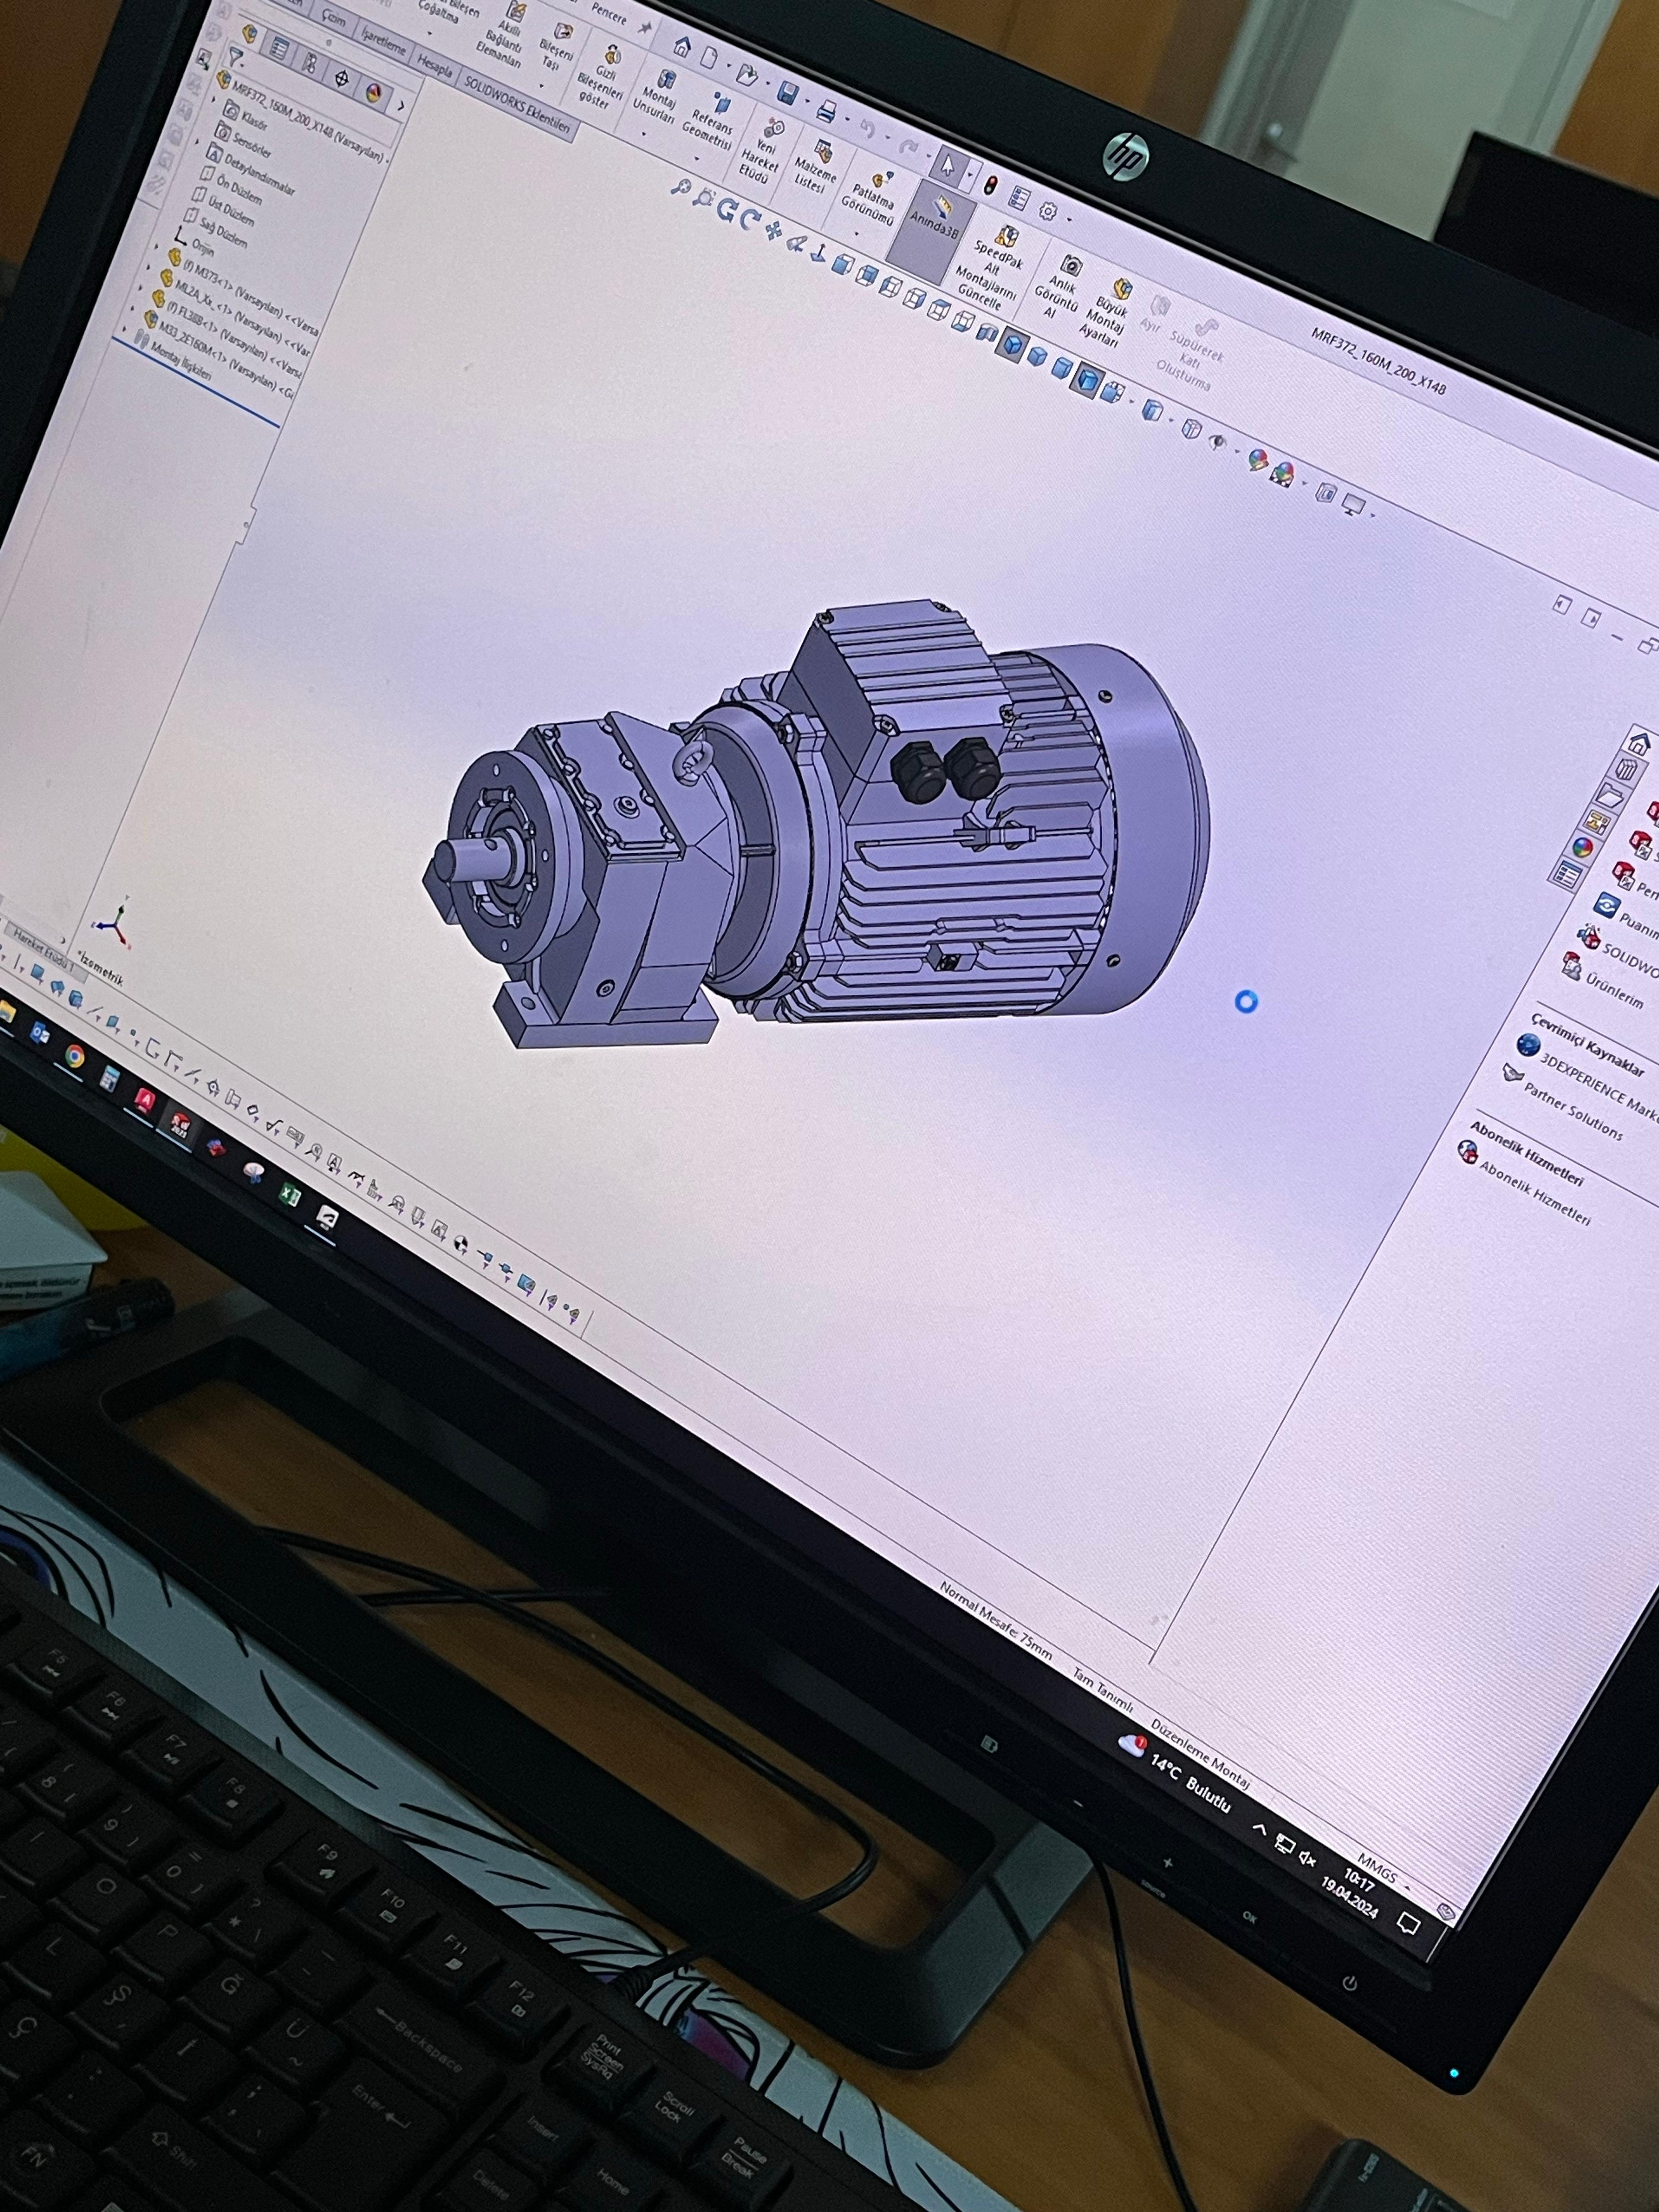Save the assembly with floppy disk icon
This screenshot has width=1659, height=2212.
point(788,93)
